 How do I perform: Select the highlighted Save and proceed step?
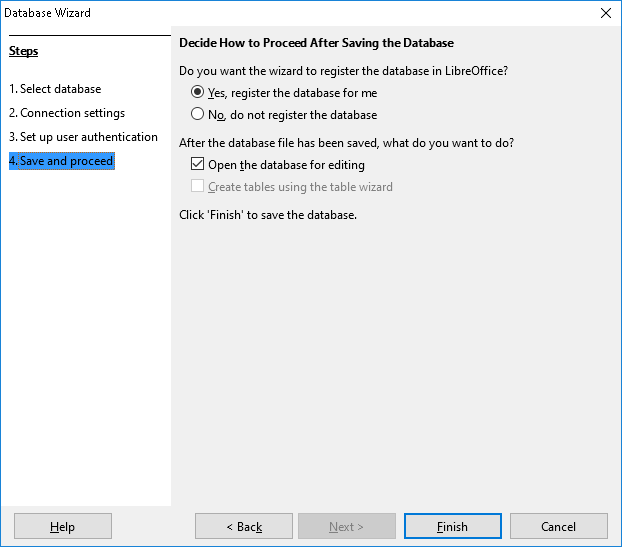click(62, 161)
